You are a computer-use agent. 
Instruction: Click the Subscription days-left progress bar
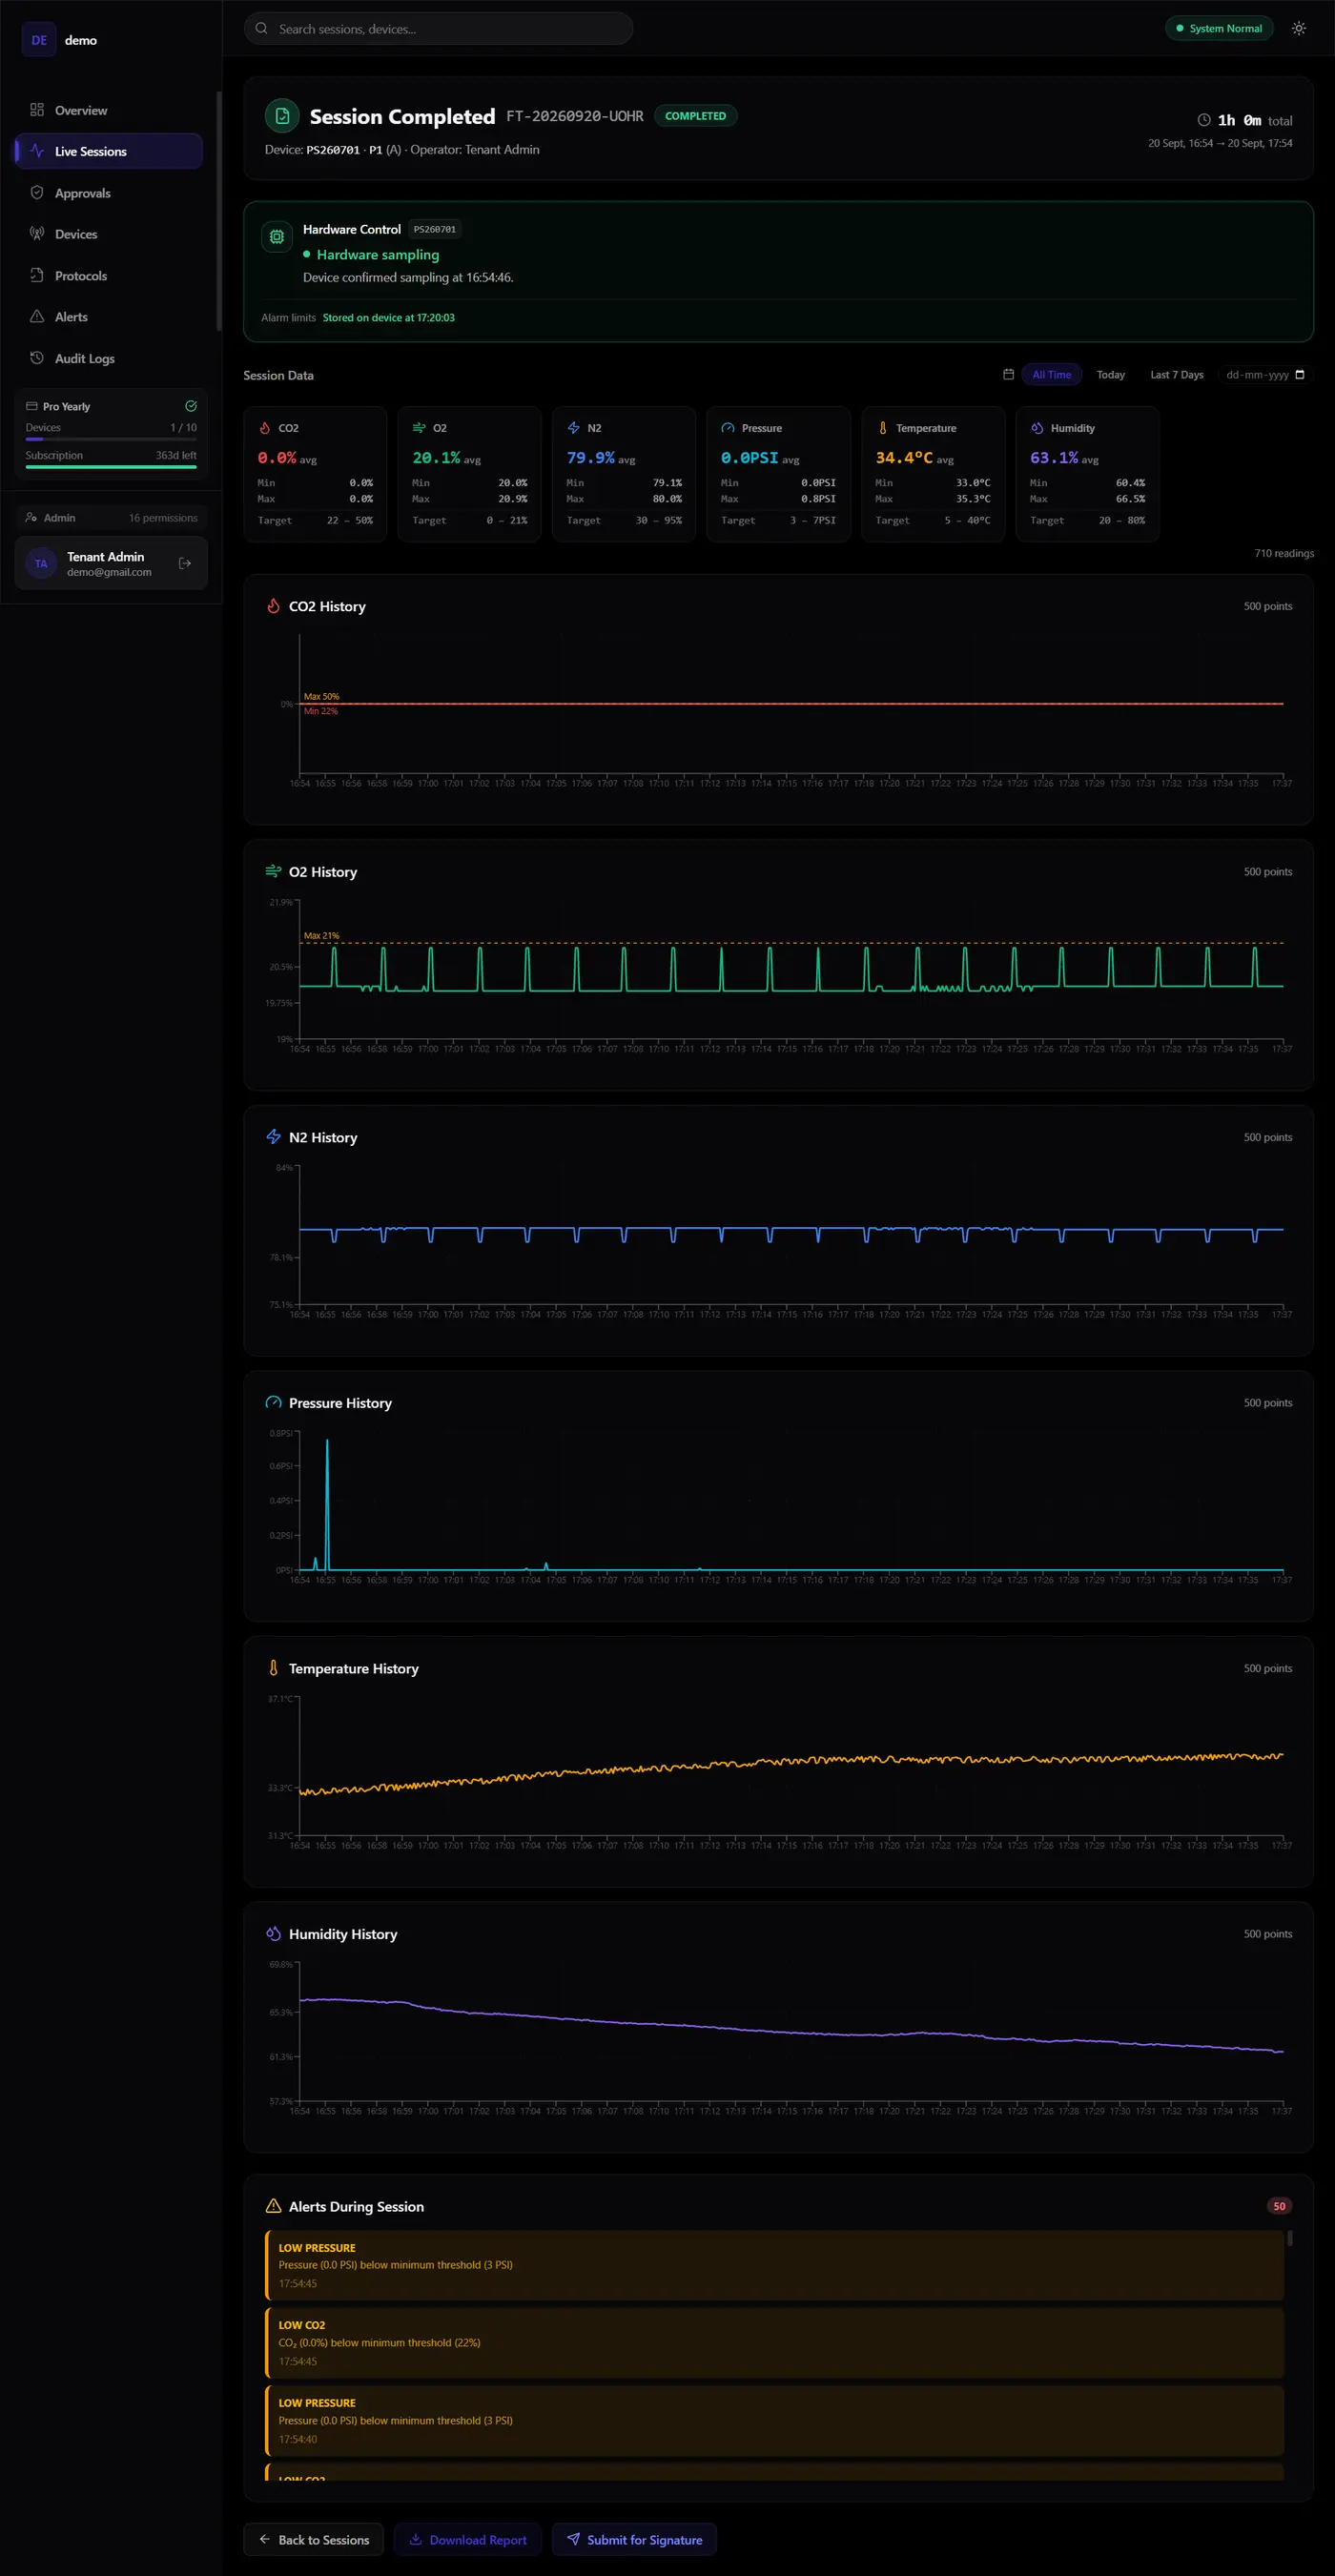coord(111,467)
